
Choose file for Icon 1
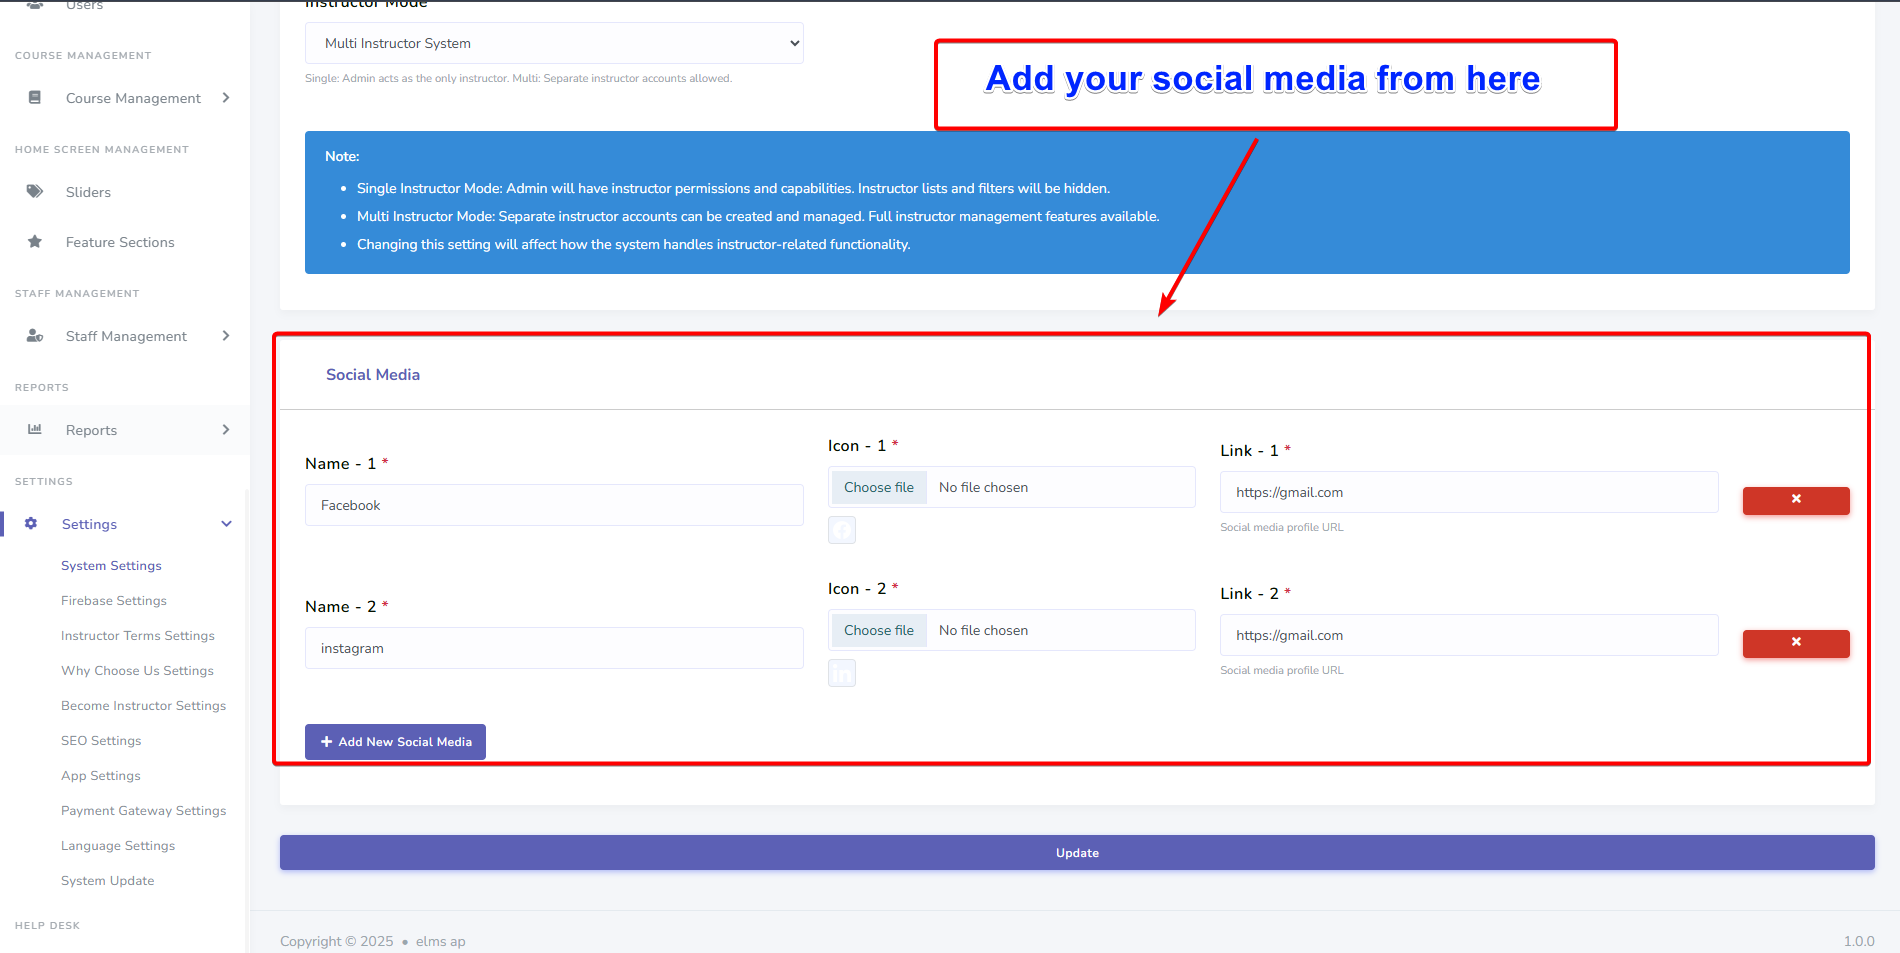coord(878,488)
